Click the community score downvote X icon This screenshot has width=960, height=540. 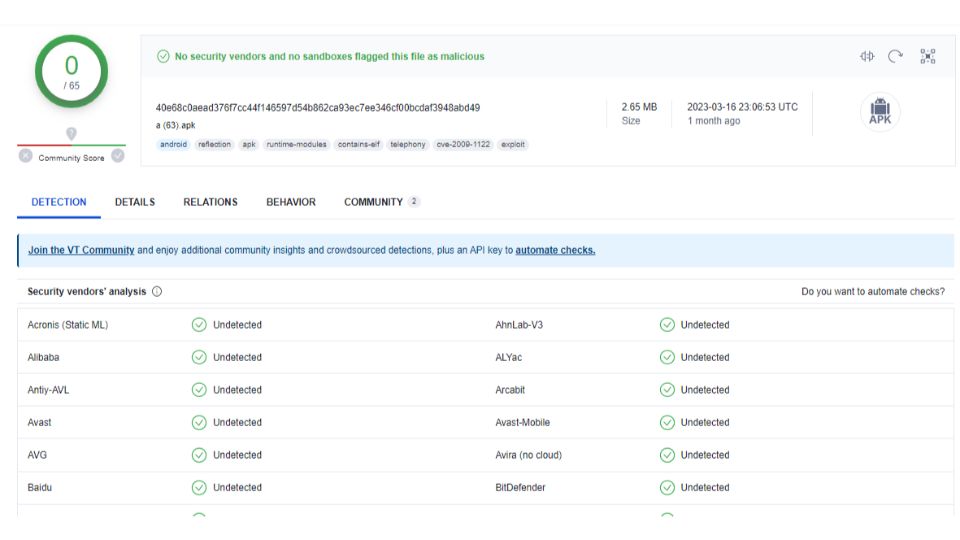[26, 156]
